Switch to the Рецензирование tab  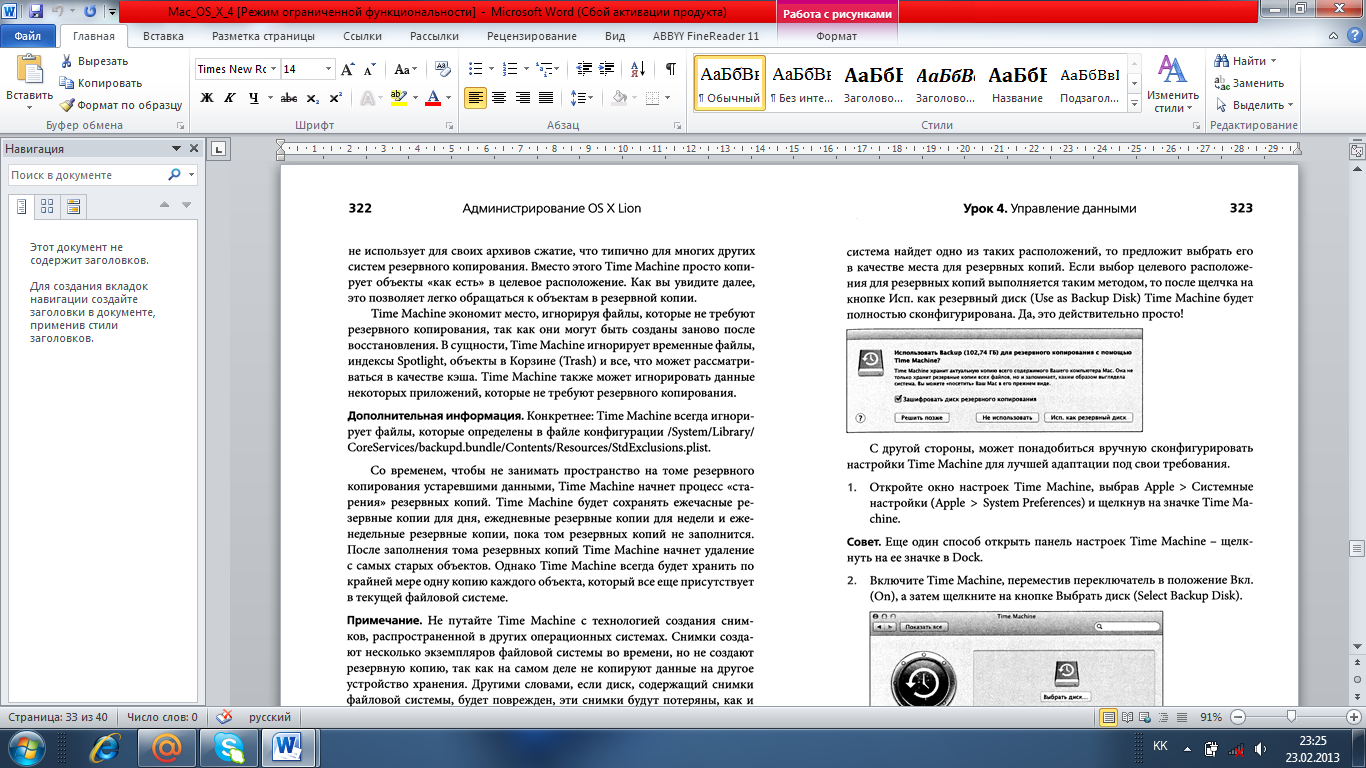click(x=530, y=36)
